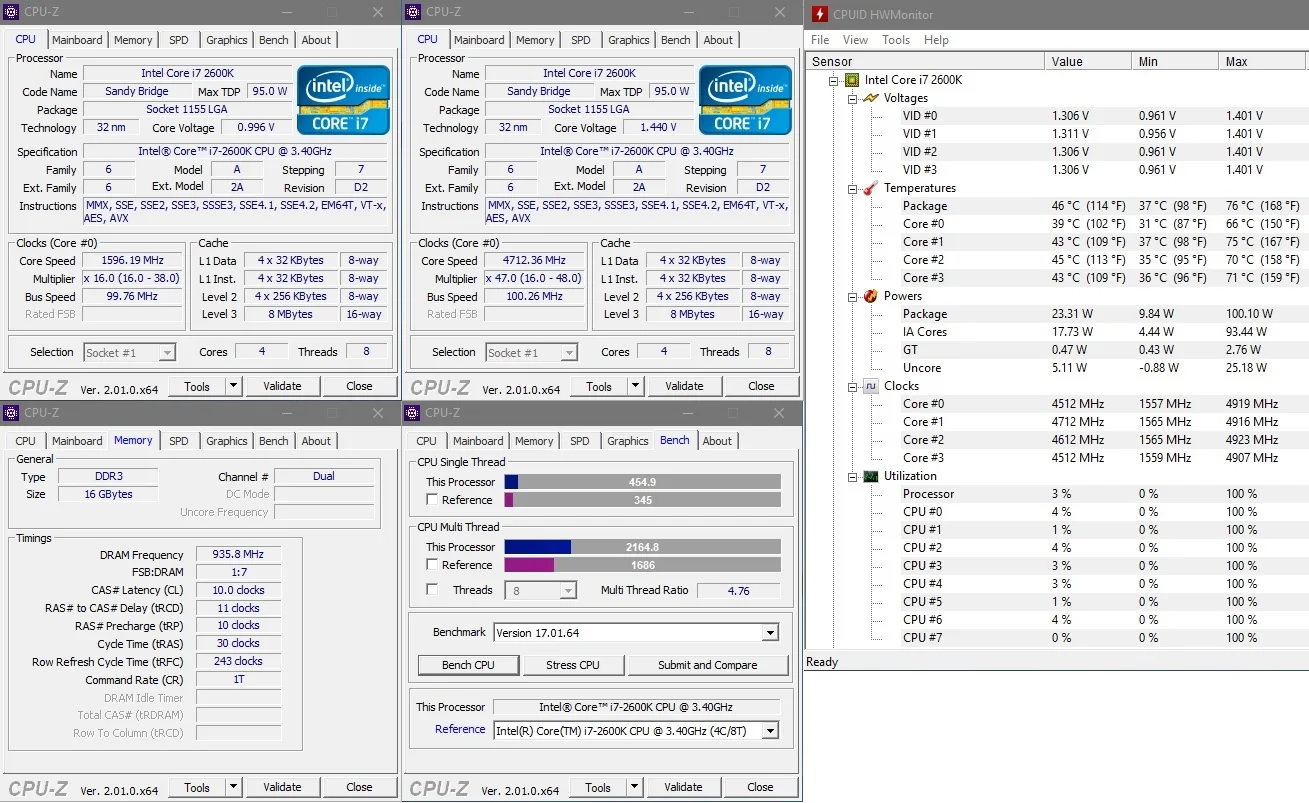Open the Reference processor i7-2600K dropdown
The height and width of the screenshot is (803, 1309).
[769, 731]
